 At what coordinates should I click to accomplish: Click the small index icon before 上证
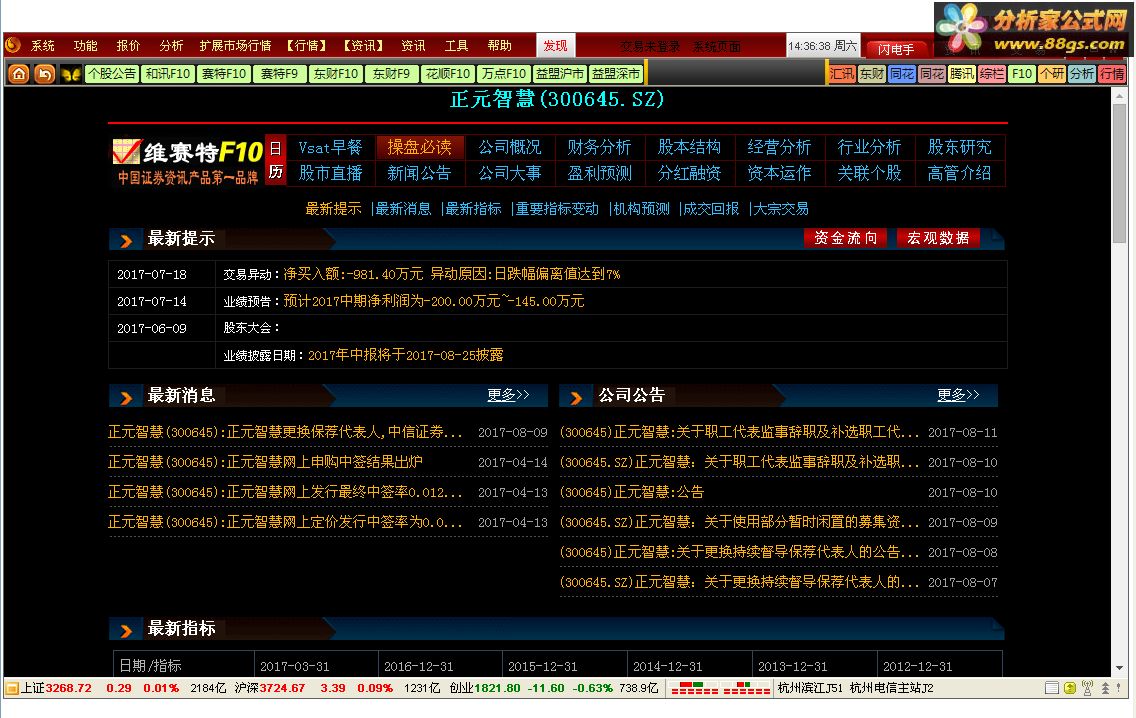click(x=12, y=688)
